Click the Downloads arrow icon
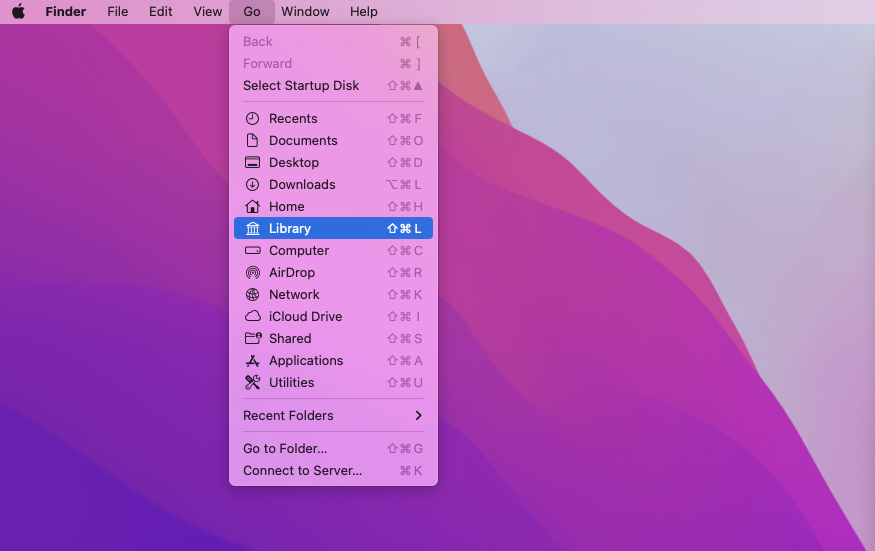 252,184
